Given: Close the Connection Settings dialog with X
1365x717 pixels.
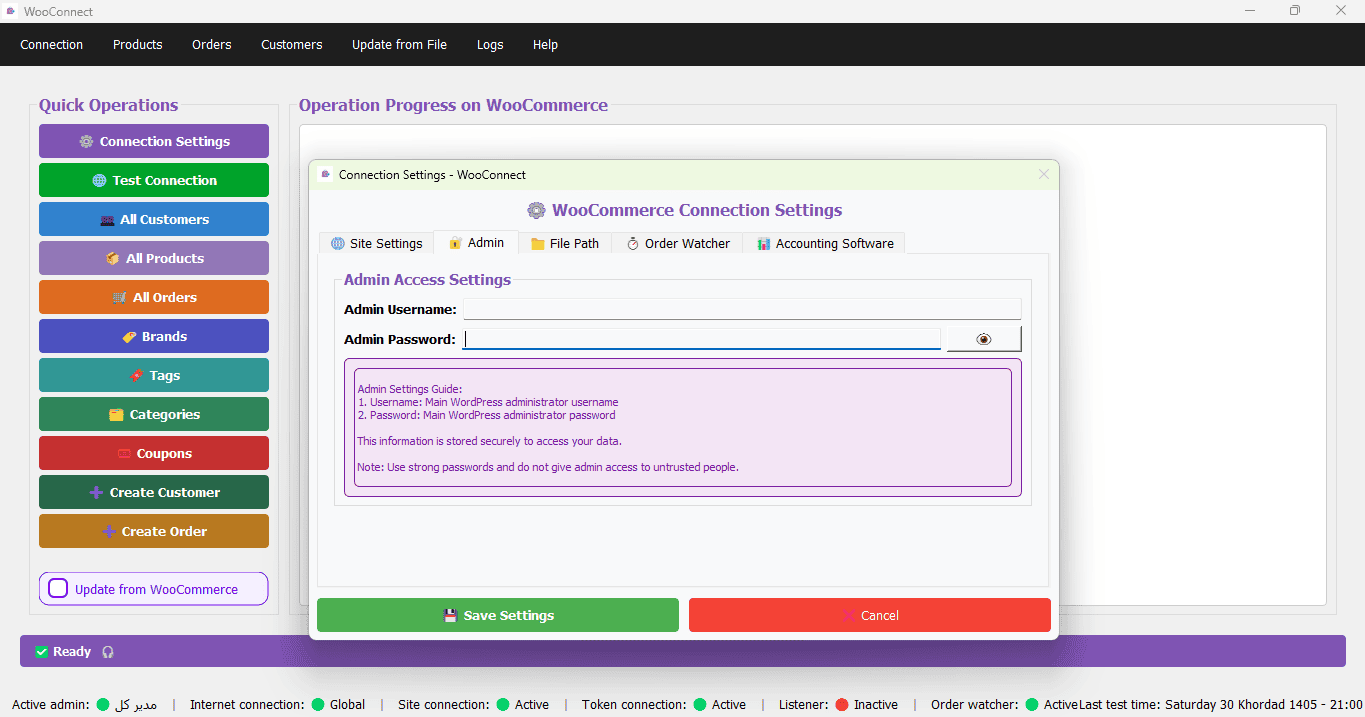Looking at the screenshot, I should [1044, 174].
